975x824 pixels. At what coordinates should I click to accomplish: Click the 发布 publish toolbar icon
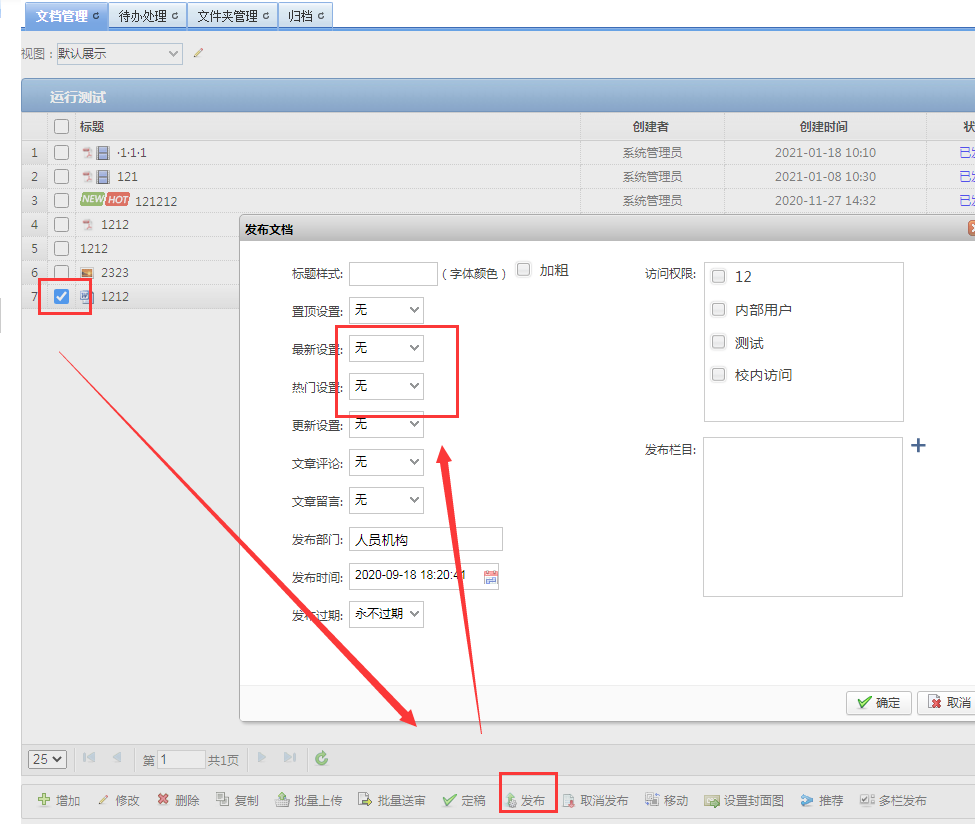click(x=511, y=801)
